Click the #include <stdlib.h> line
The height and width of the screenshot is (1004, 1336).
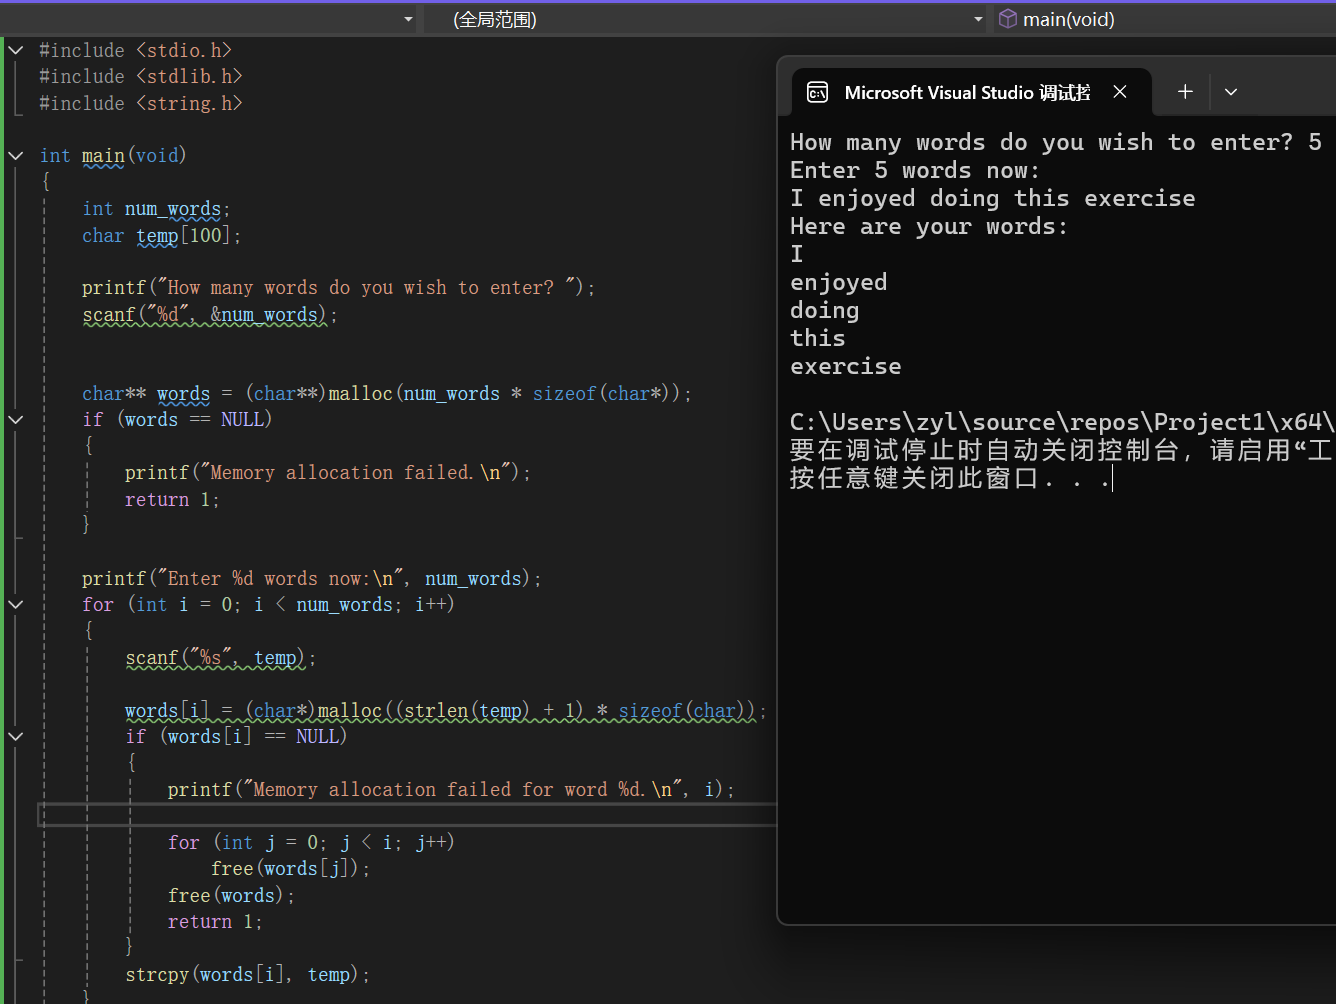pos(141,77)
